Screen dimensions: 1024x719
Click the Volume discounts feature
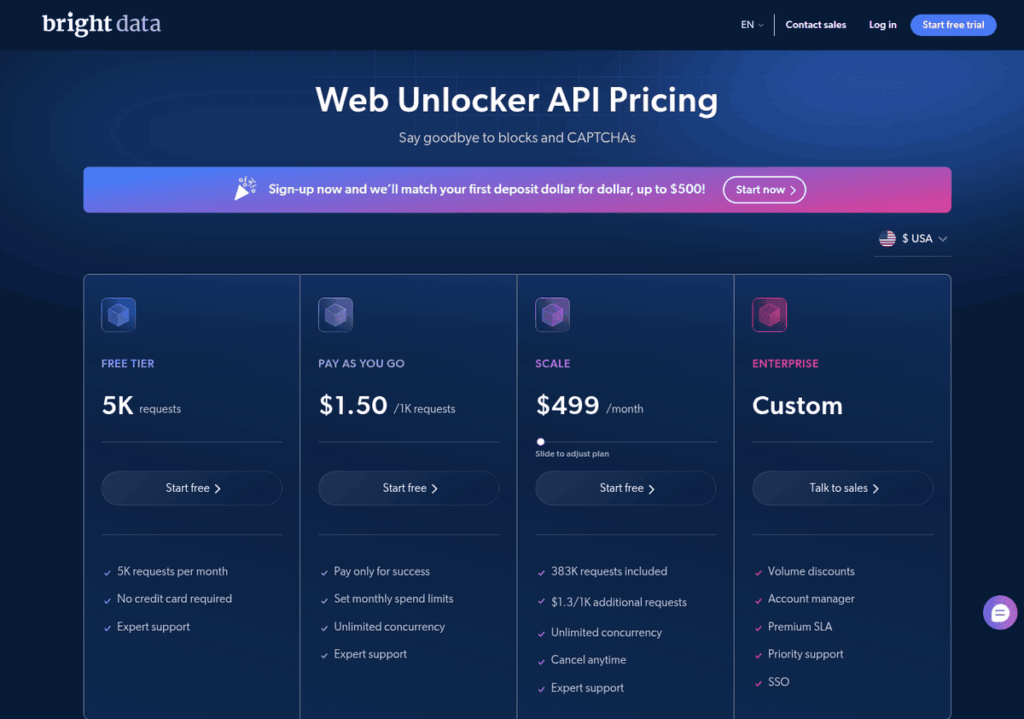coord(811,571)
